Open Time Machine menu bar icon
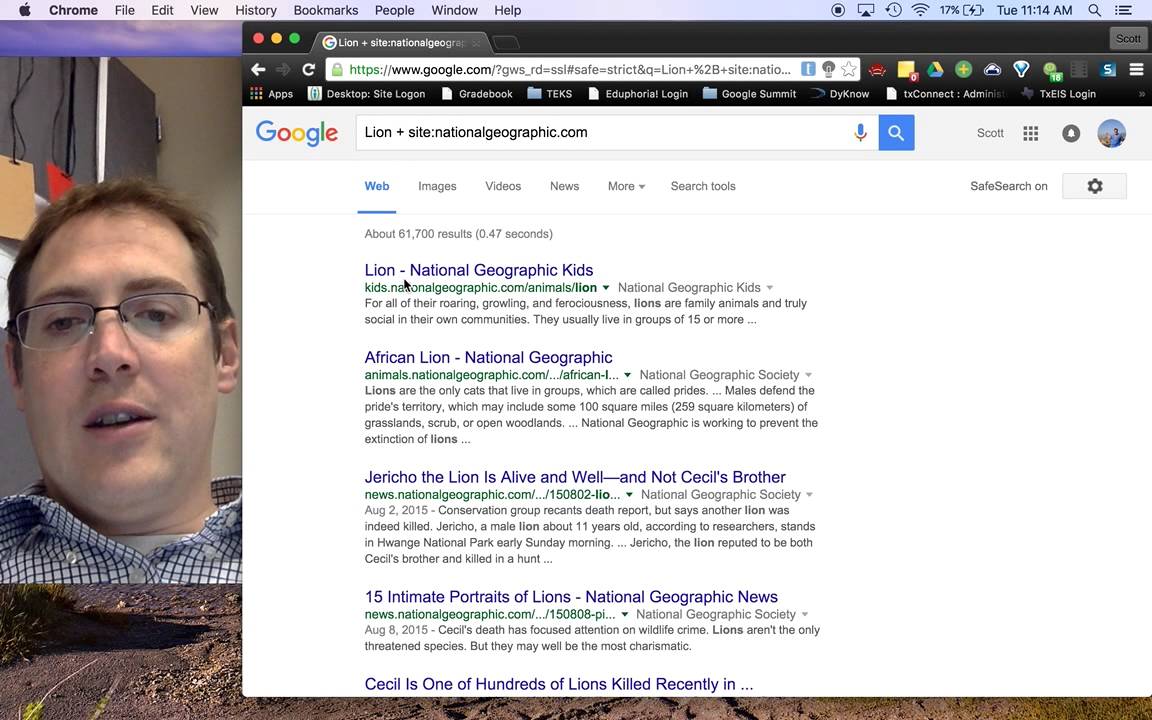This screenshot has height=720, width=1152. [x=893, y=10]
